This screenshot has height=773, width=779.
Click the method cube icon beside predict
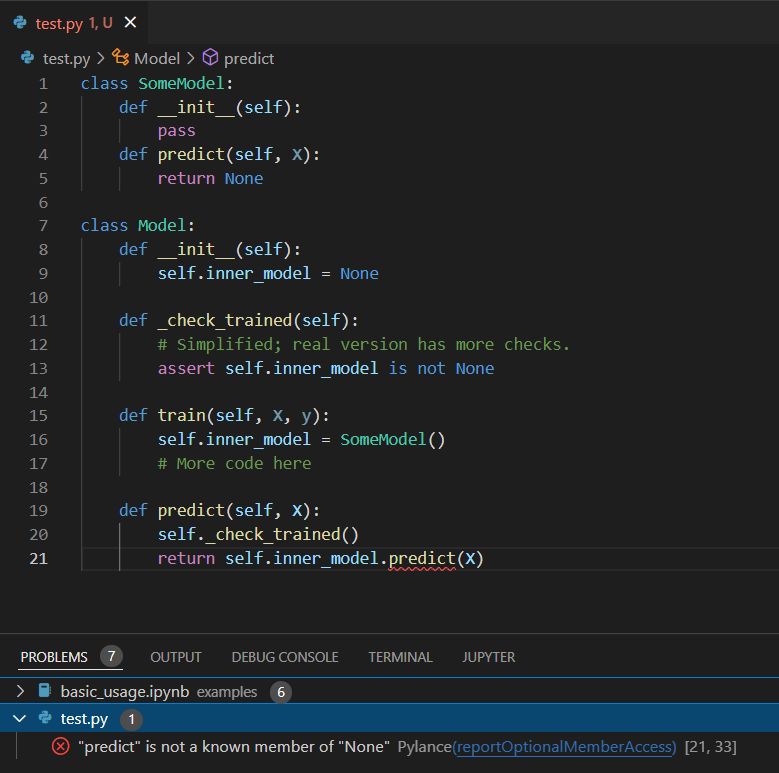[210, 57]
